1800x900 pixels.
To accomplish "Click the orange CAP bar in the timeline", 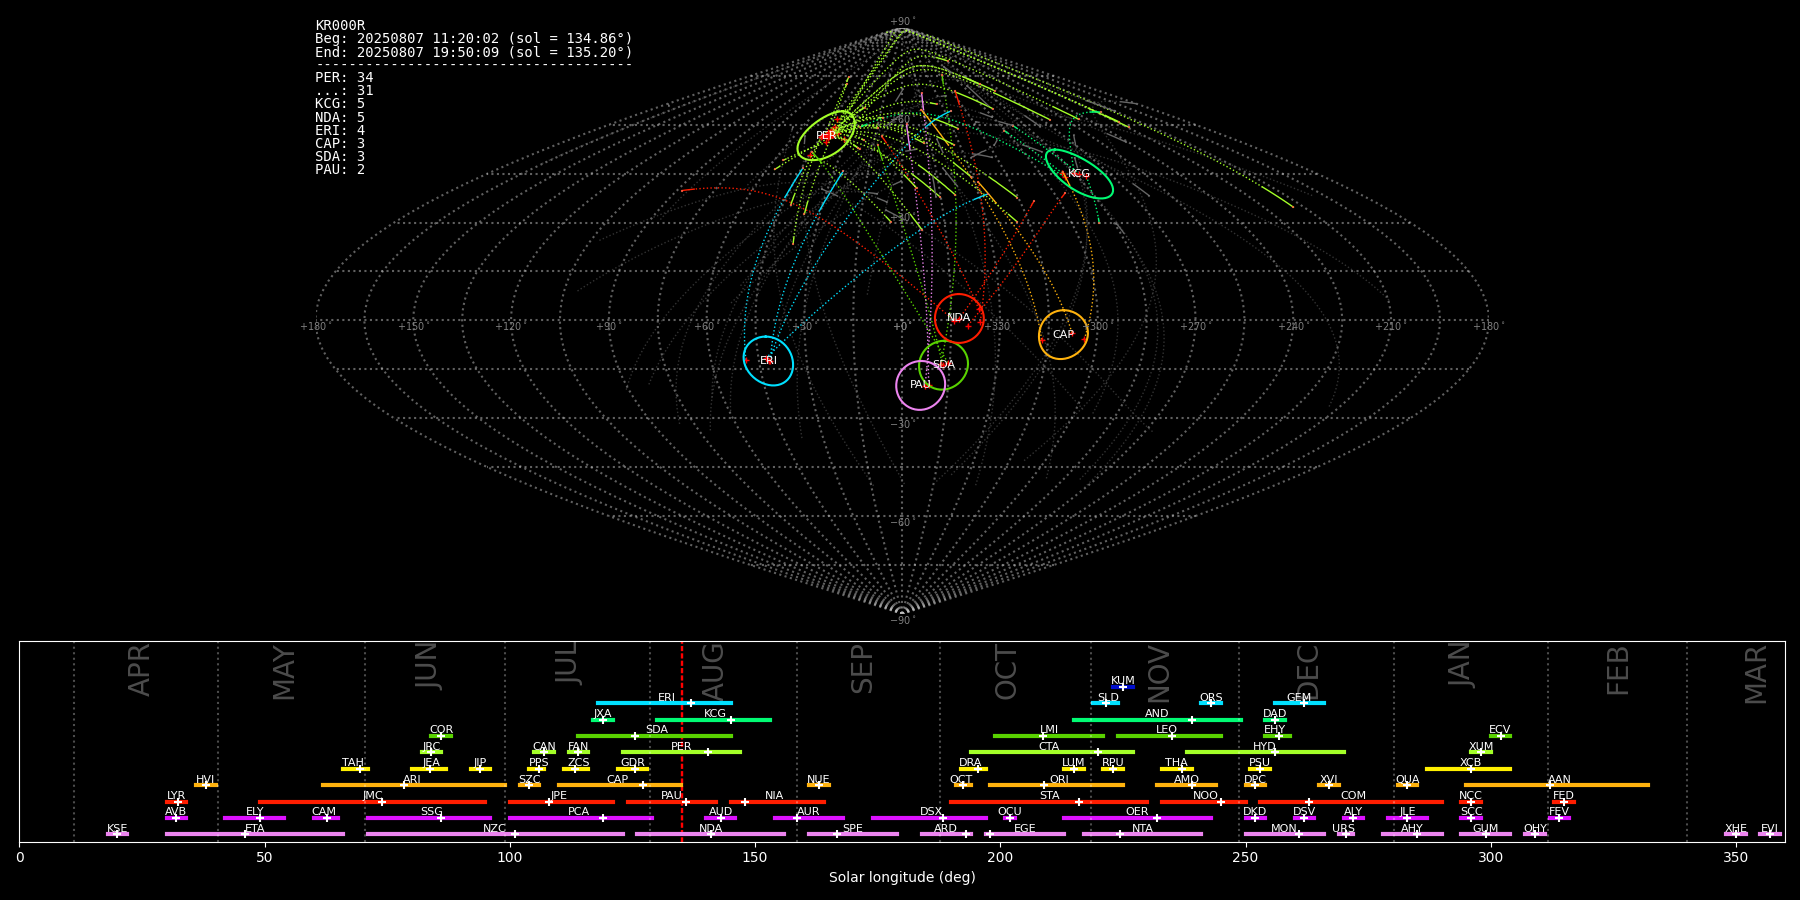I will [x=619, y=785].
